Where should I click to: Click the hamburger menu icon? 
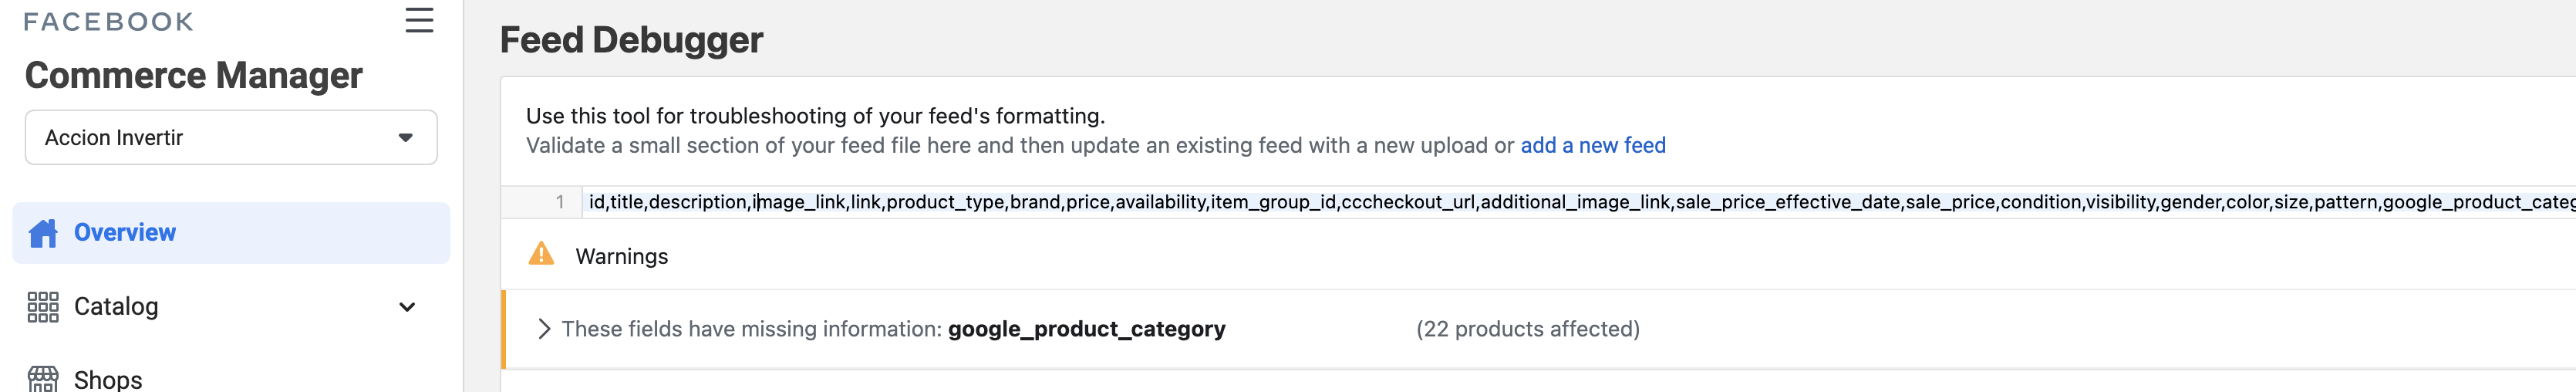point(419,20)
